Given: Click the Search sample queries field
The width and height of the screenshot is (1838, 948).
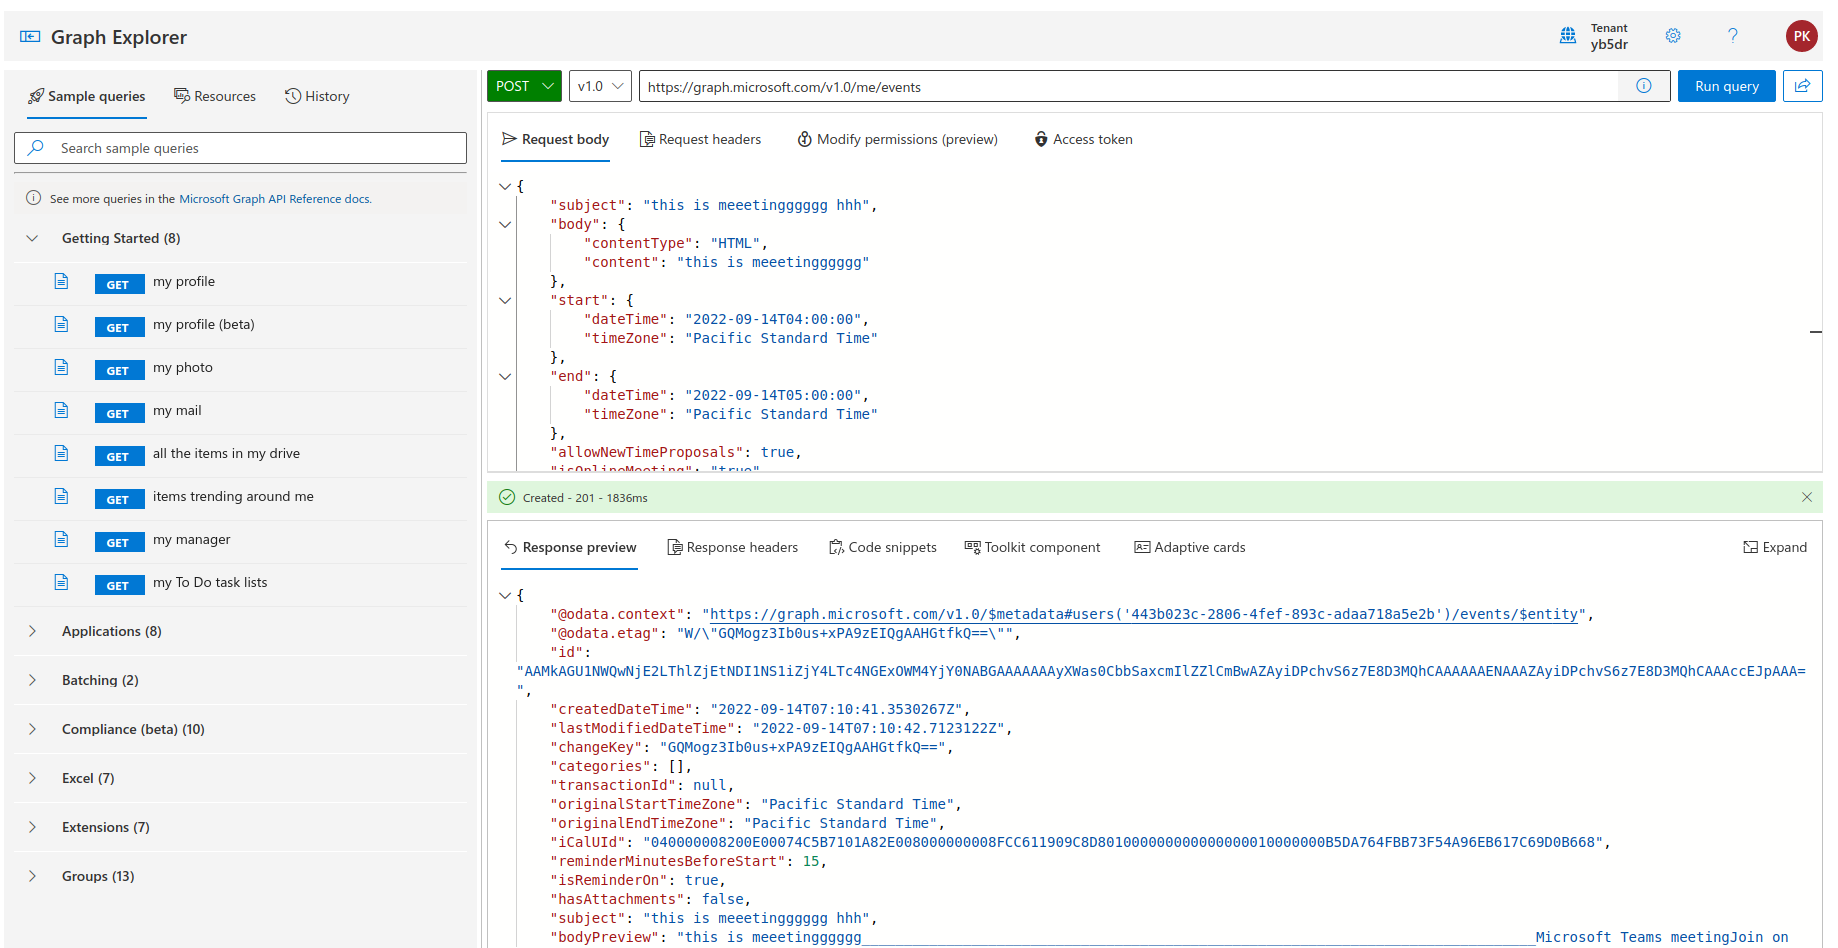Looking at the screenshot, I should point(240,148).
